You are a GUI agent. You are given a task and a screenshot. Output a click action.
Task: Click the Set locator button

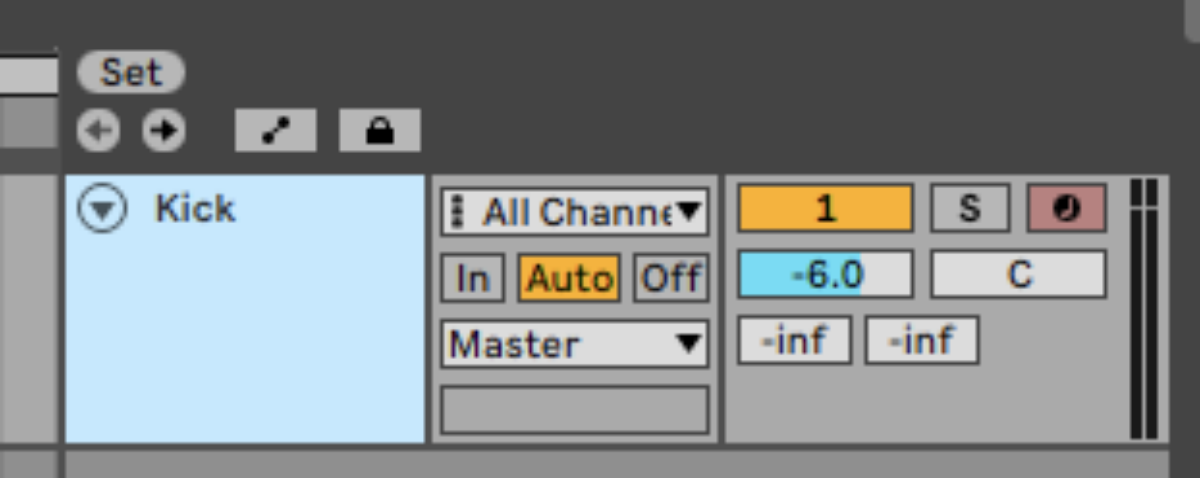[x=131, y=72]
